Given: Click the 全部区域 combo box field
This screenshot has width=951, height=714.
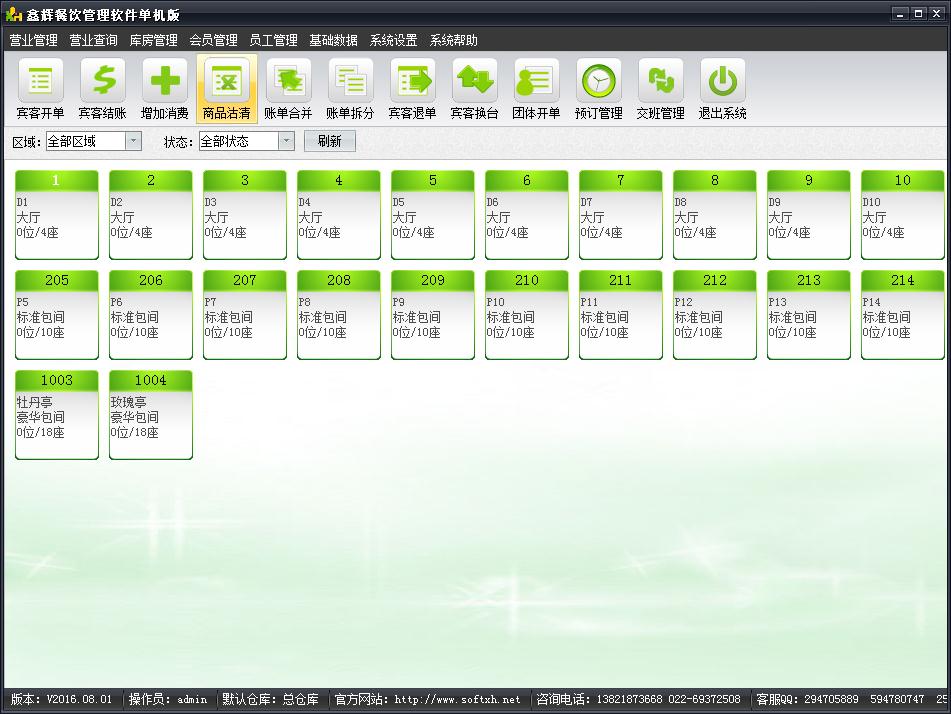Looking at the screenshot, I should pos(94,141).
